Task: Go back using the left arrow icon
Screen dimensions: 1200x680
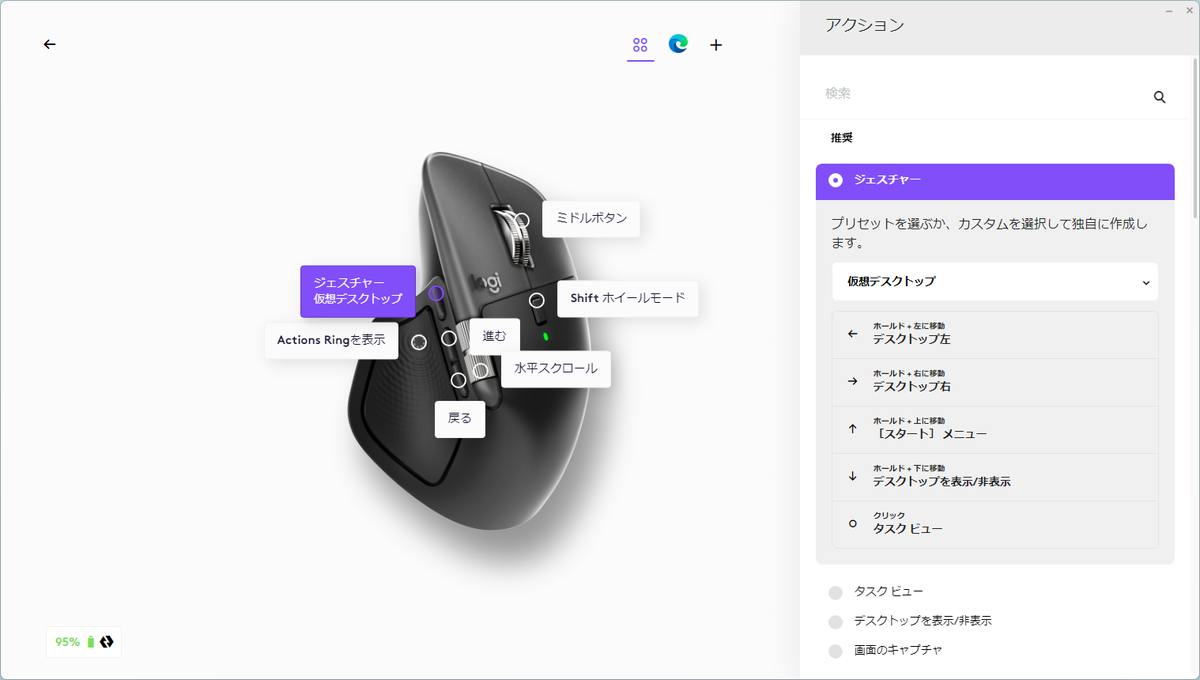Action: (x=50, y=44)
